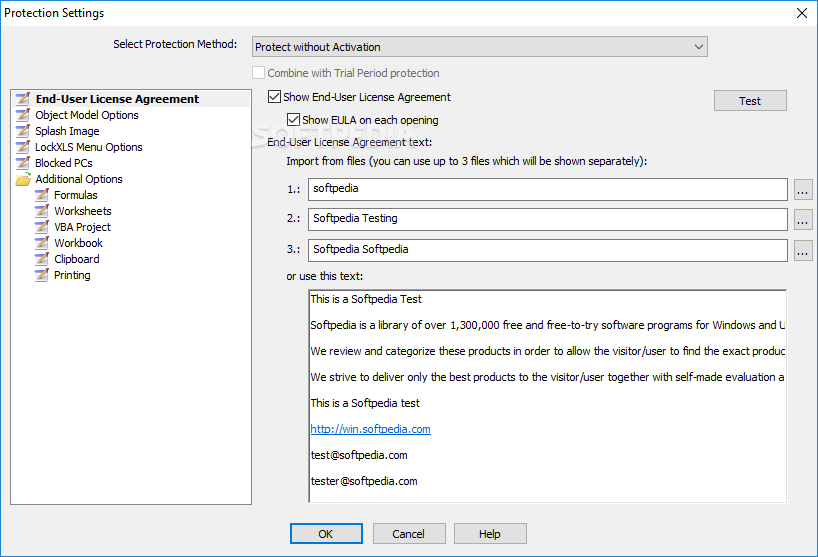Click the line starting 'Softpedia is a library'

[547, 325]
